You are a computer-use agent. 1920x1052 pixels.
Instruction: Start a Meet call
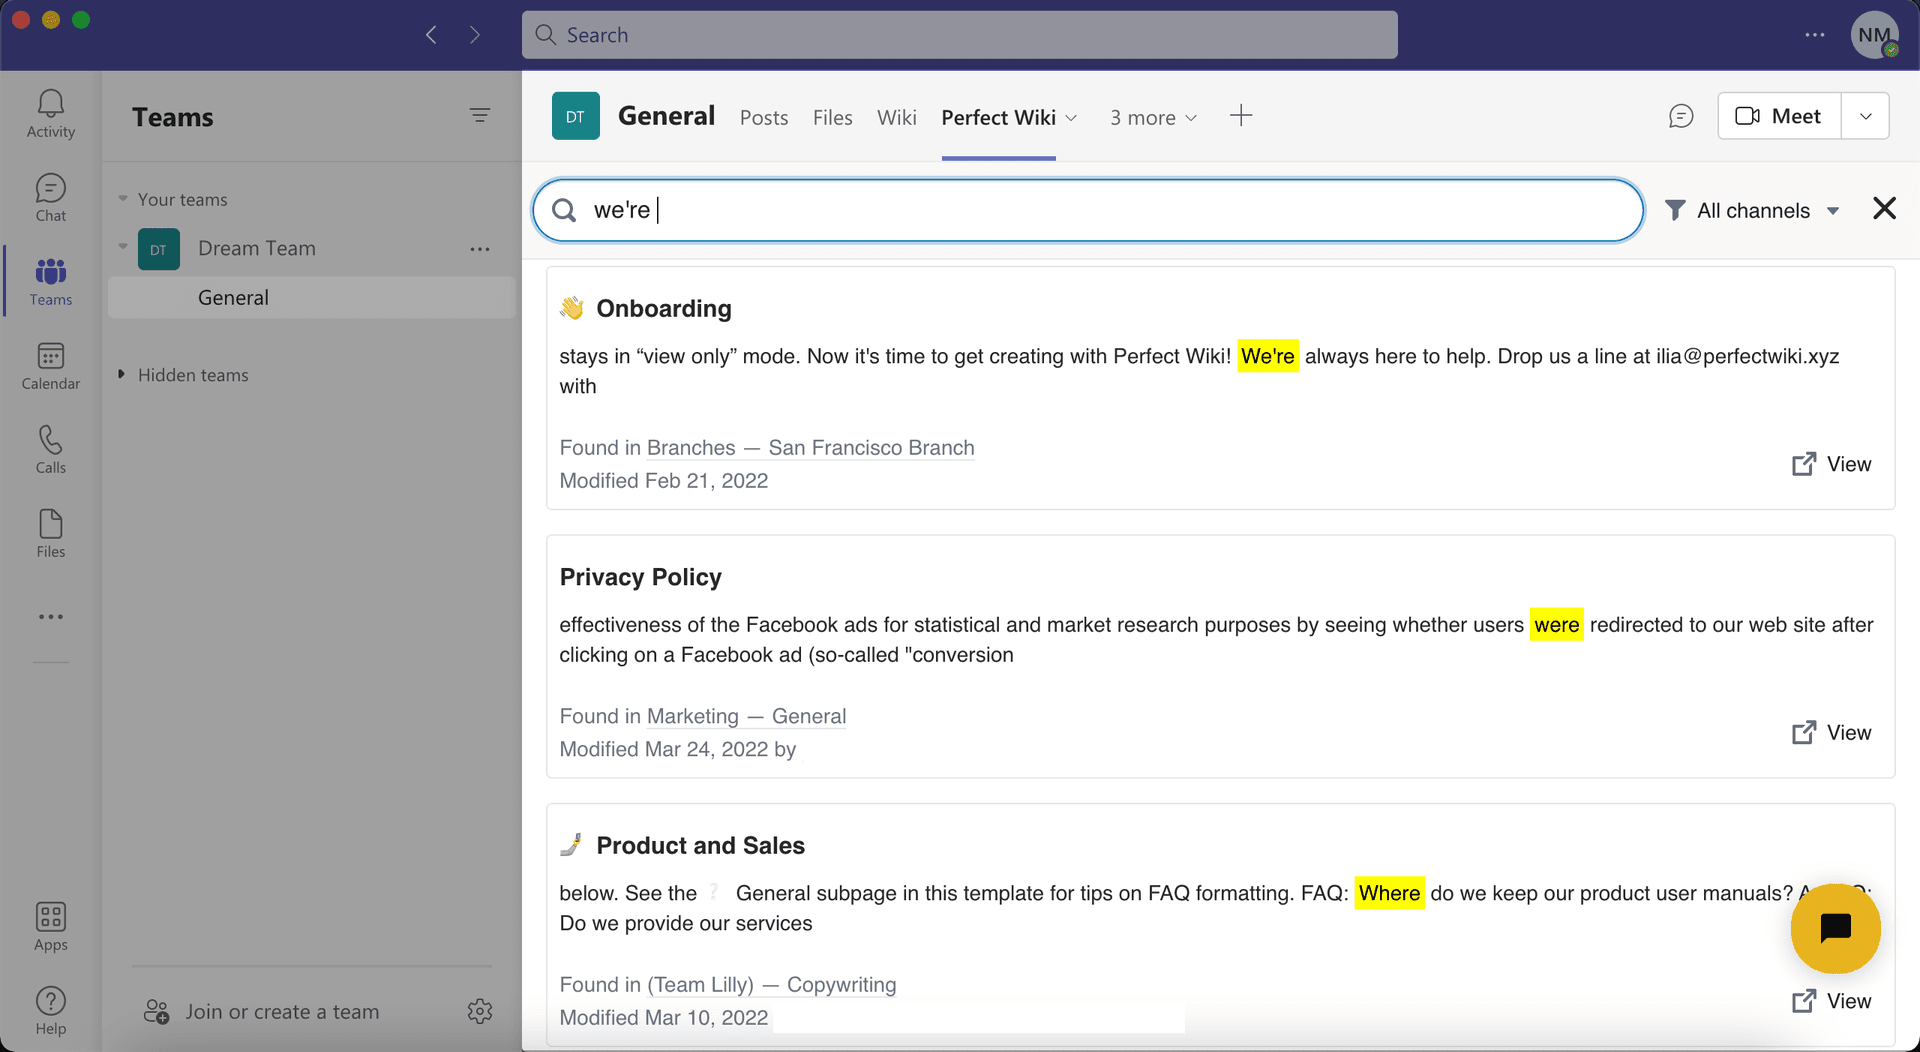(1779, 115)
